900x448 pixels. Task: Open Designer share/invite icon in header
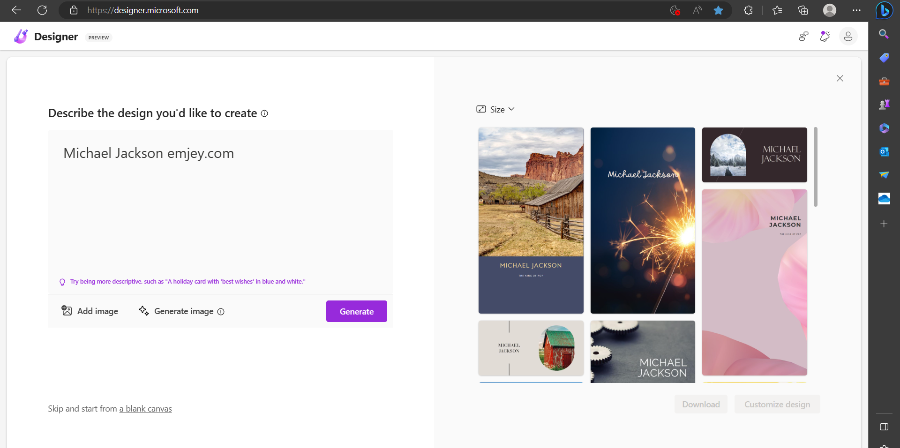804,37
